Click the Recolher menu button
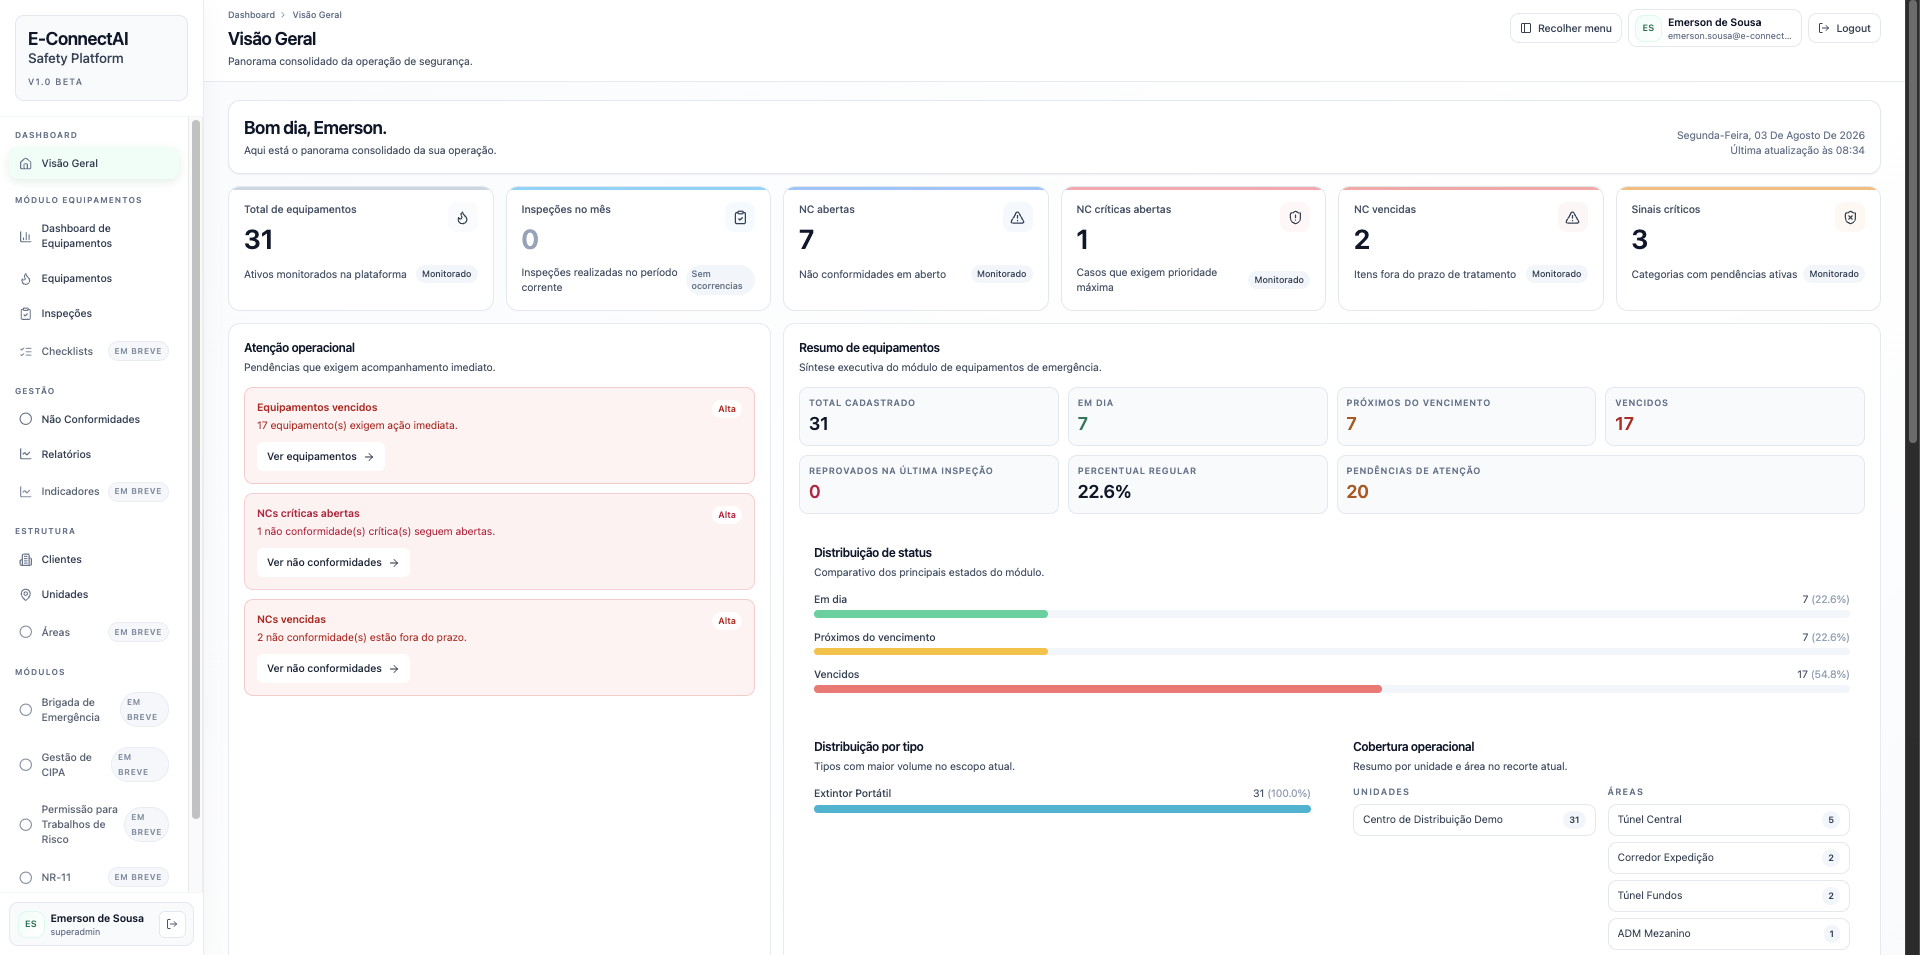 (1565, 28)
